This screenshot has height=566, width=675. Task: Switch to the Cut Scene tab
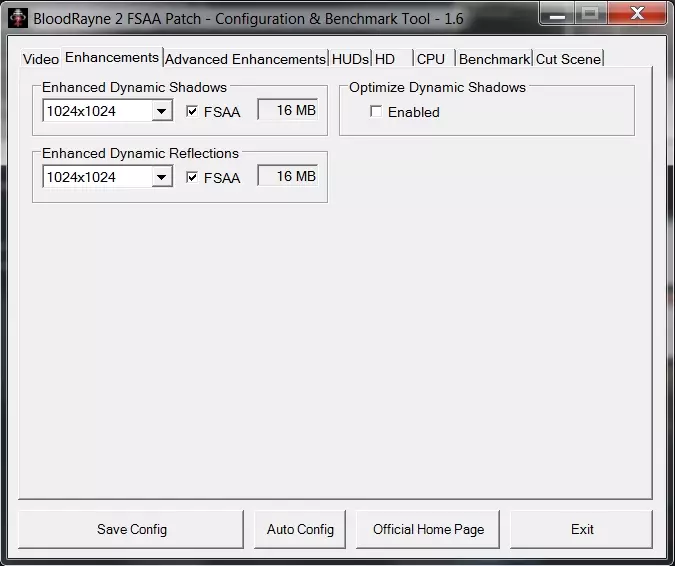click(x=568, y=59)
